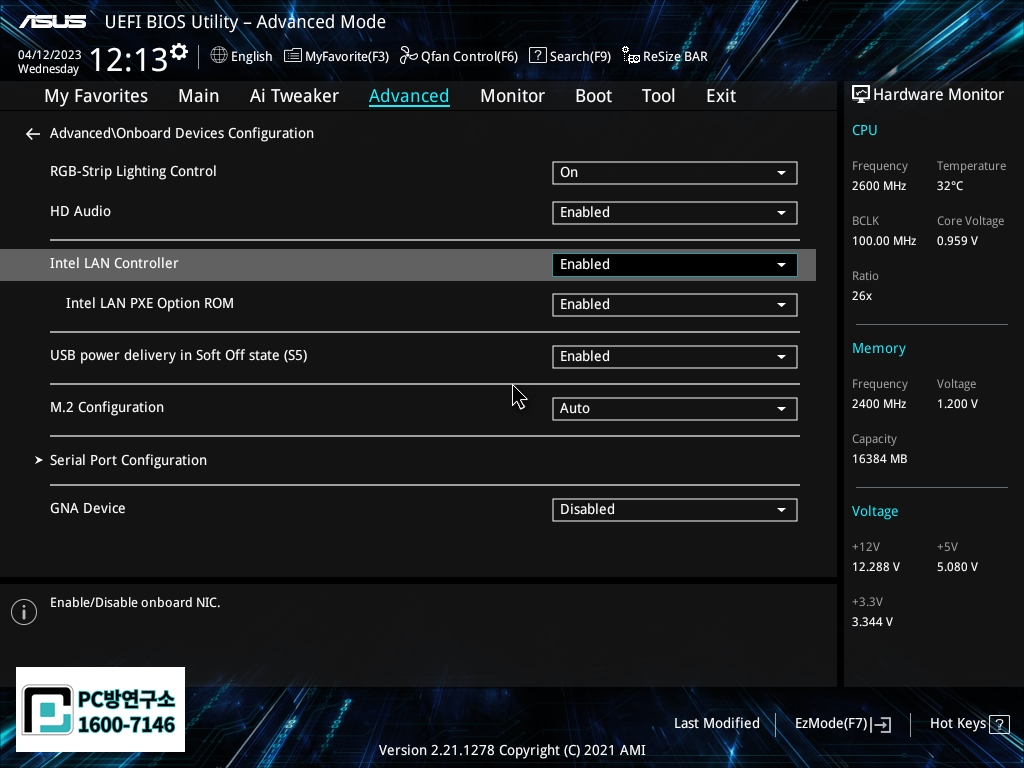Image resolution: width=1024 pixels, height=768 pixels.
Task: Click the 3.344 V reading
Action: 872,622
